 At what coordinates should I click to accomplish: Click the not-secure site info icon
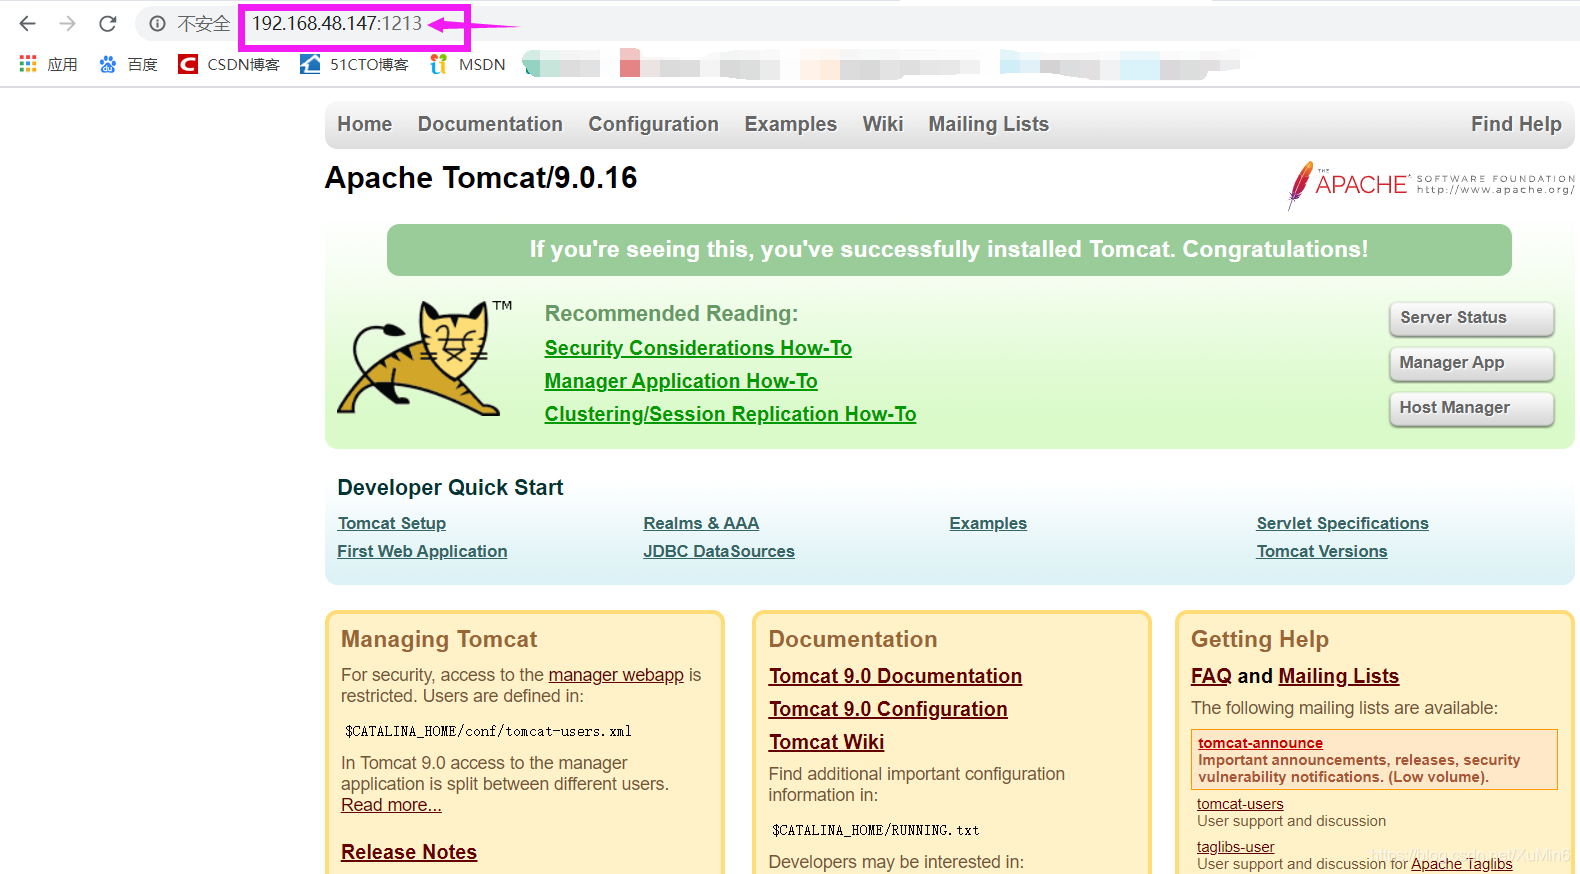(x=157, y=23)
